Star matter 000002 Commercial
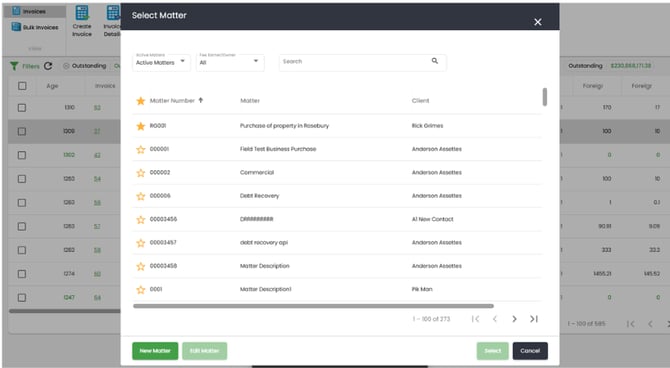 tap(141, 173)
